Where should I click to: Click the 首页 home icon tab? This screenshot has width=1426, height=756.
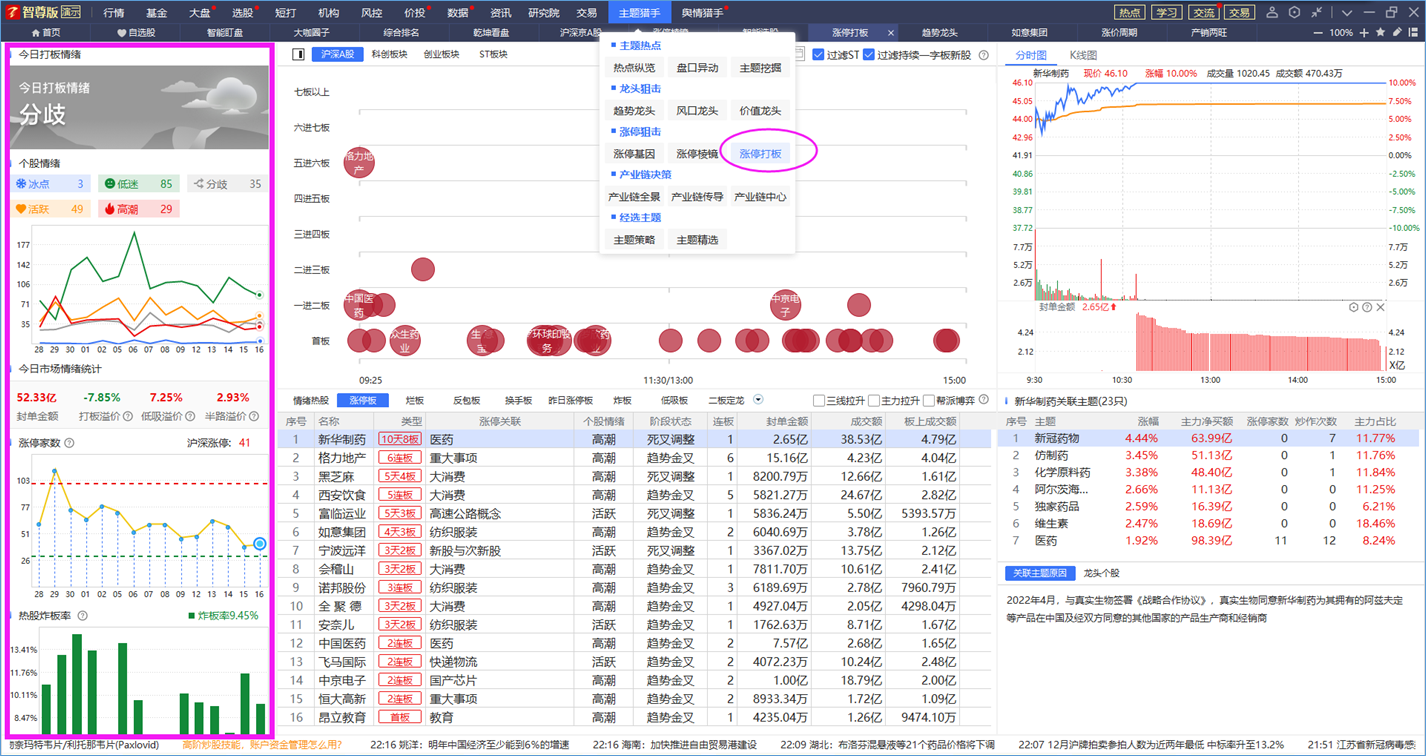(x=46, y=33)
